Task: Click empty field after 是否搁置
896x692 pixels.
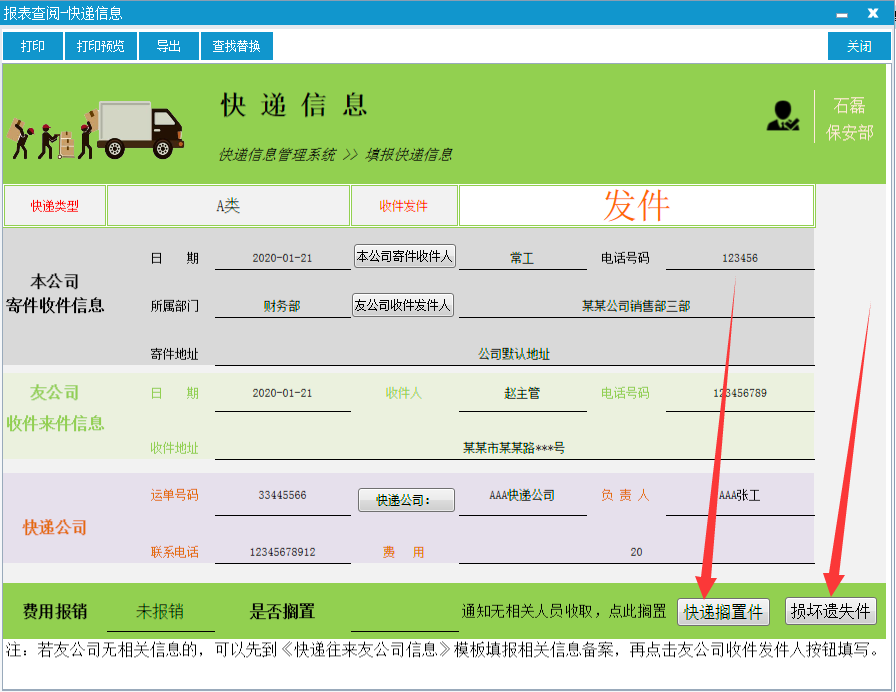Action: click(405, 611)
